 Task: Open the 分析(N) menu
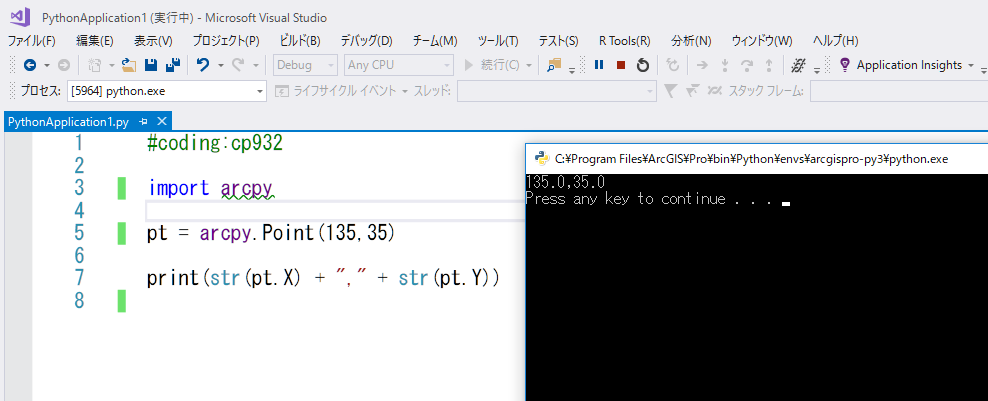pyautogui.click(x=691, y=41)
